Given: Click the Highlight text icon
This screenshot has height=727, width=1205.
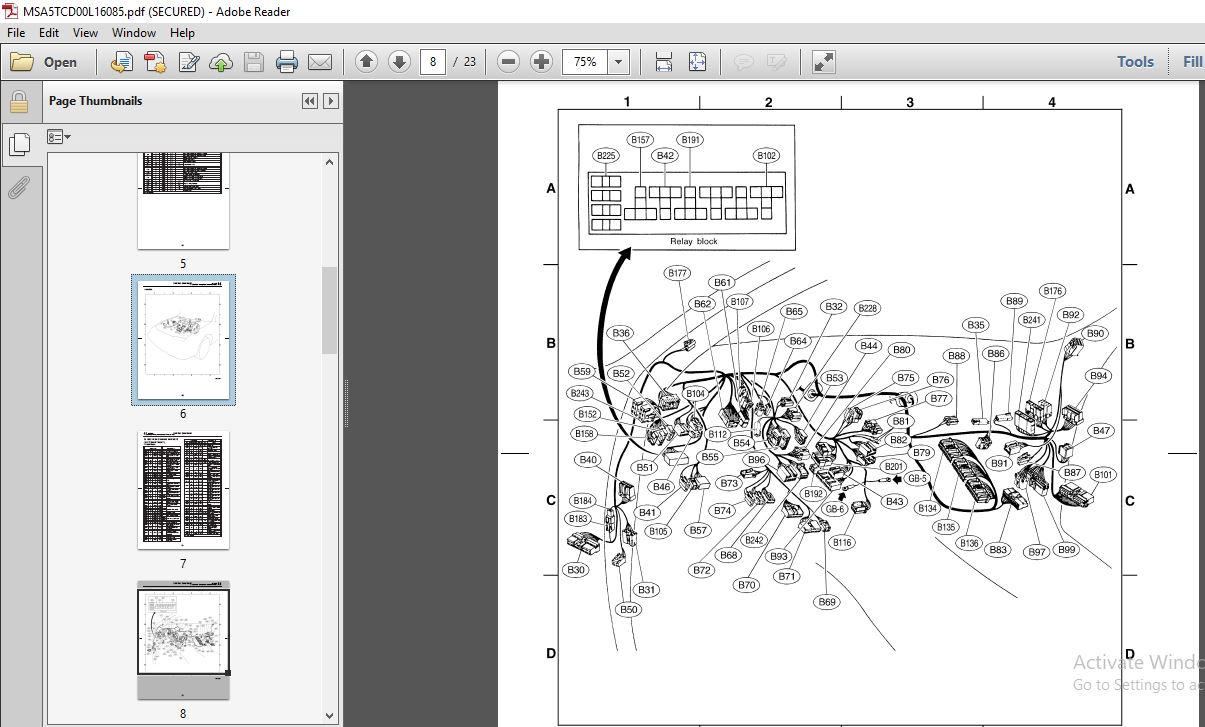Looking at the screenshot, I should point(776,62).
